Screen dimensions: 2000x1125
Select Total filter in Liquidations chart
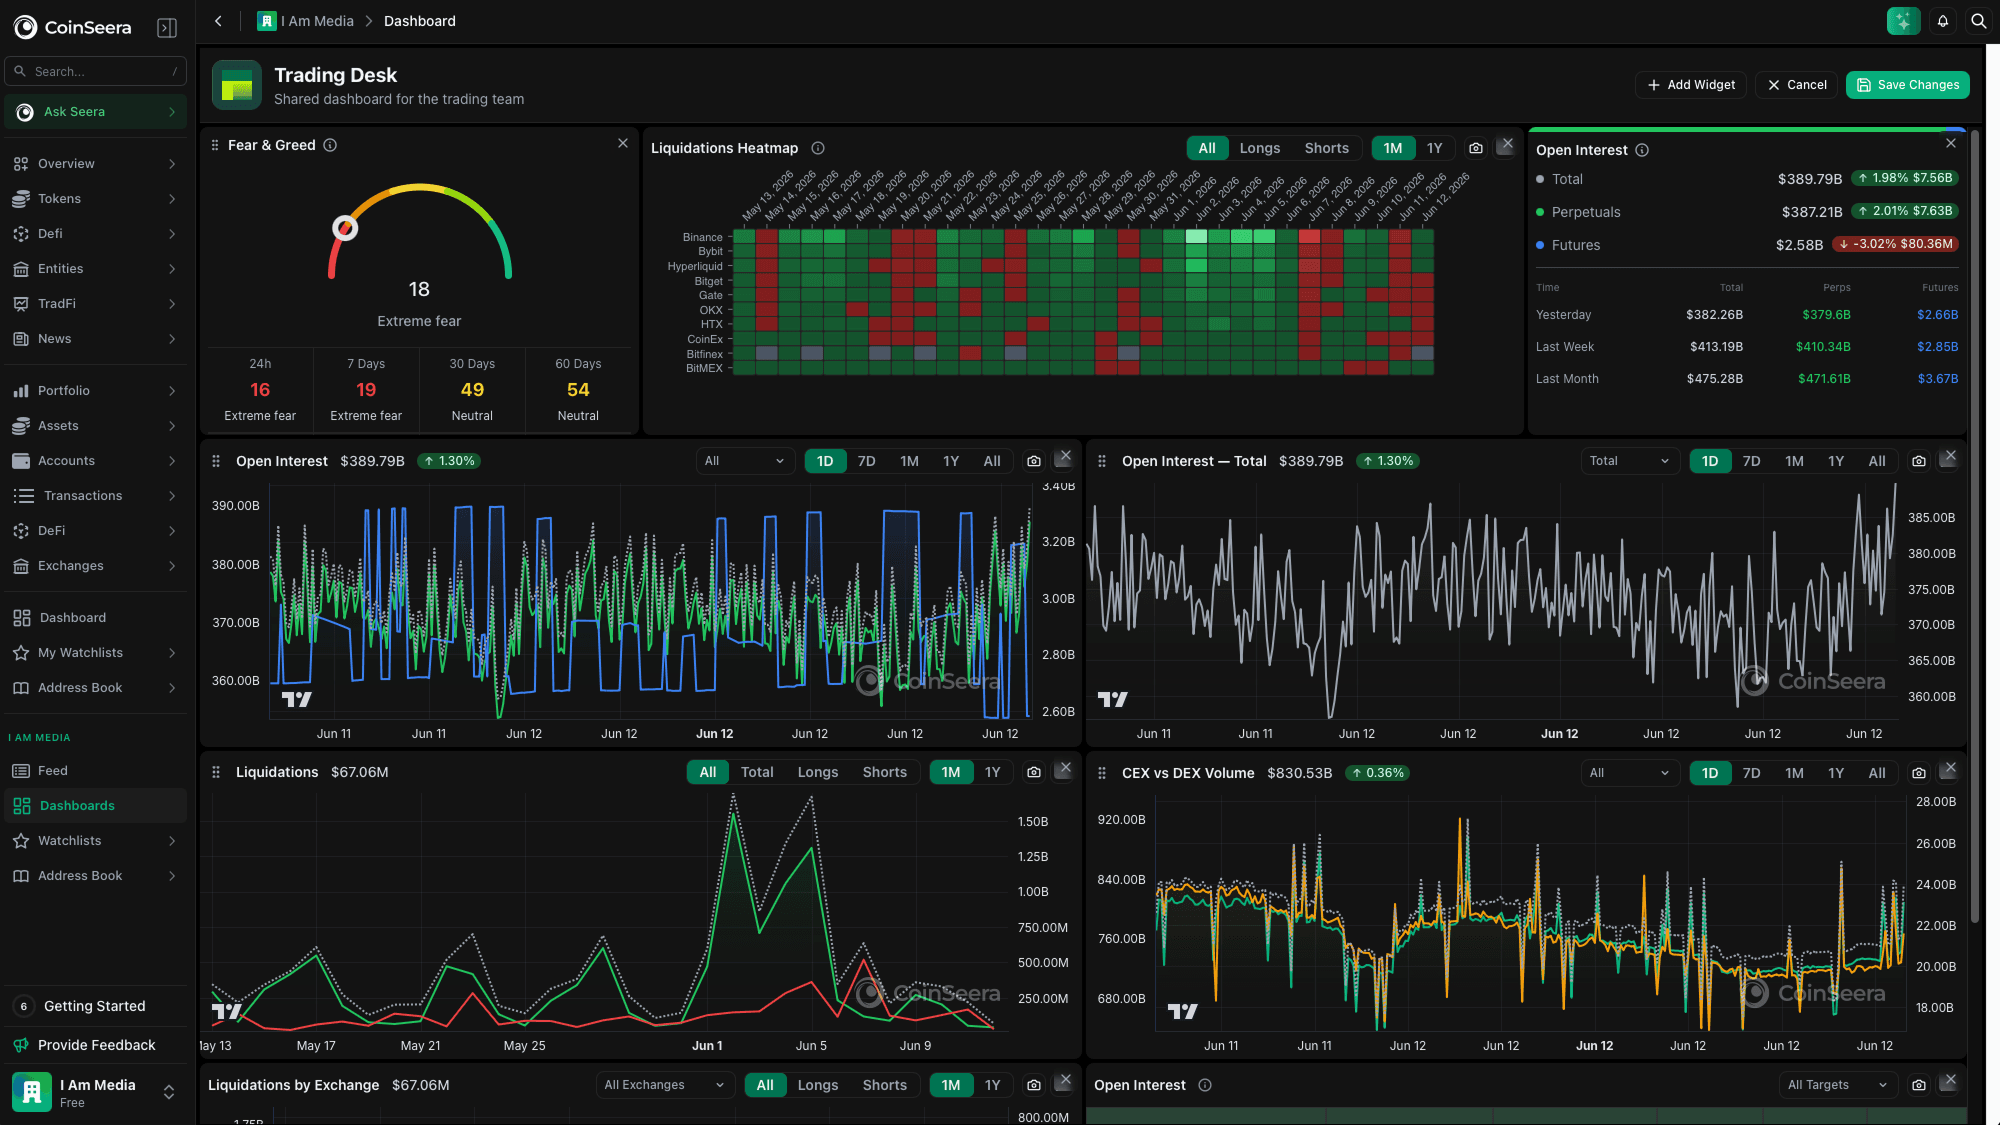[757, 772]
